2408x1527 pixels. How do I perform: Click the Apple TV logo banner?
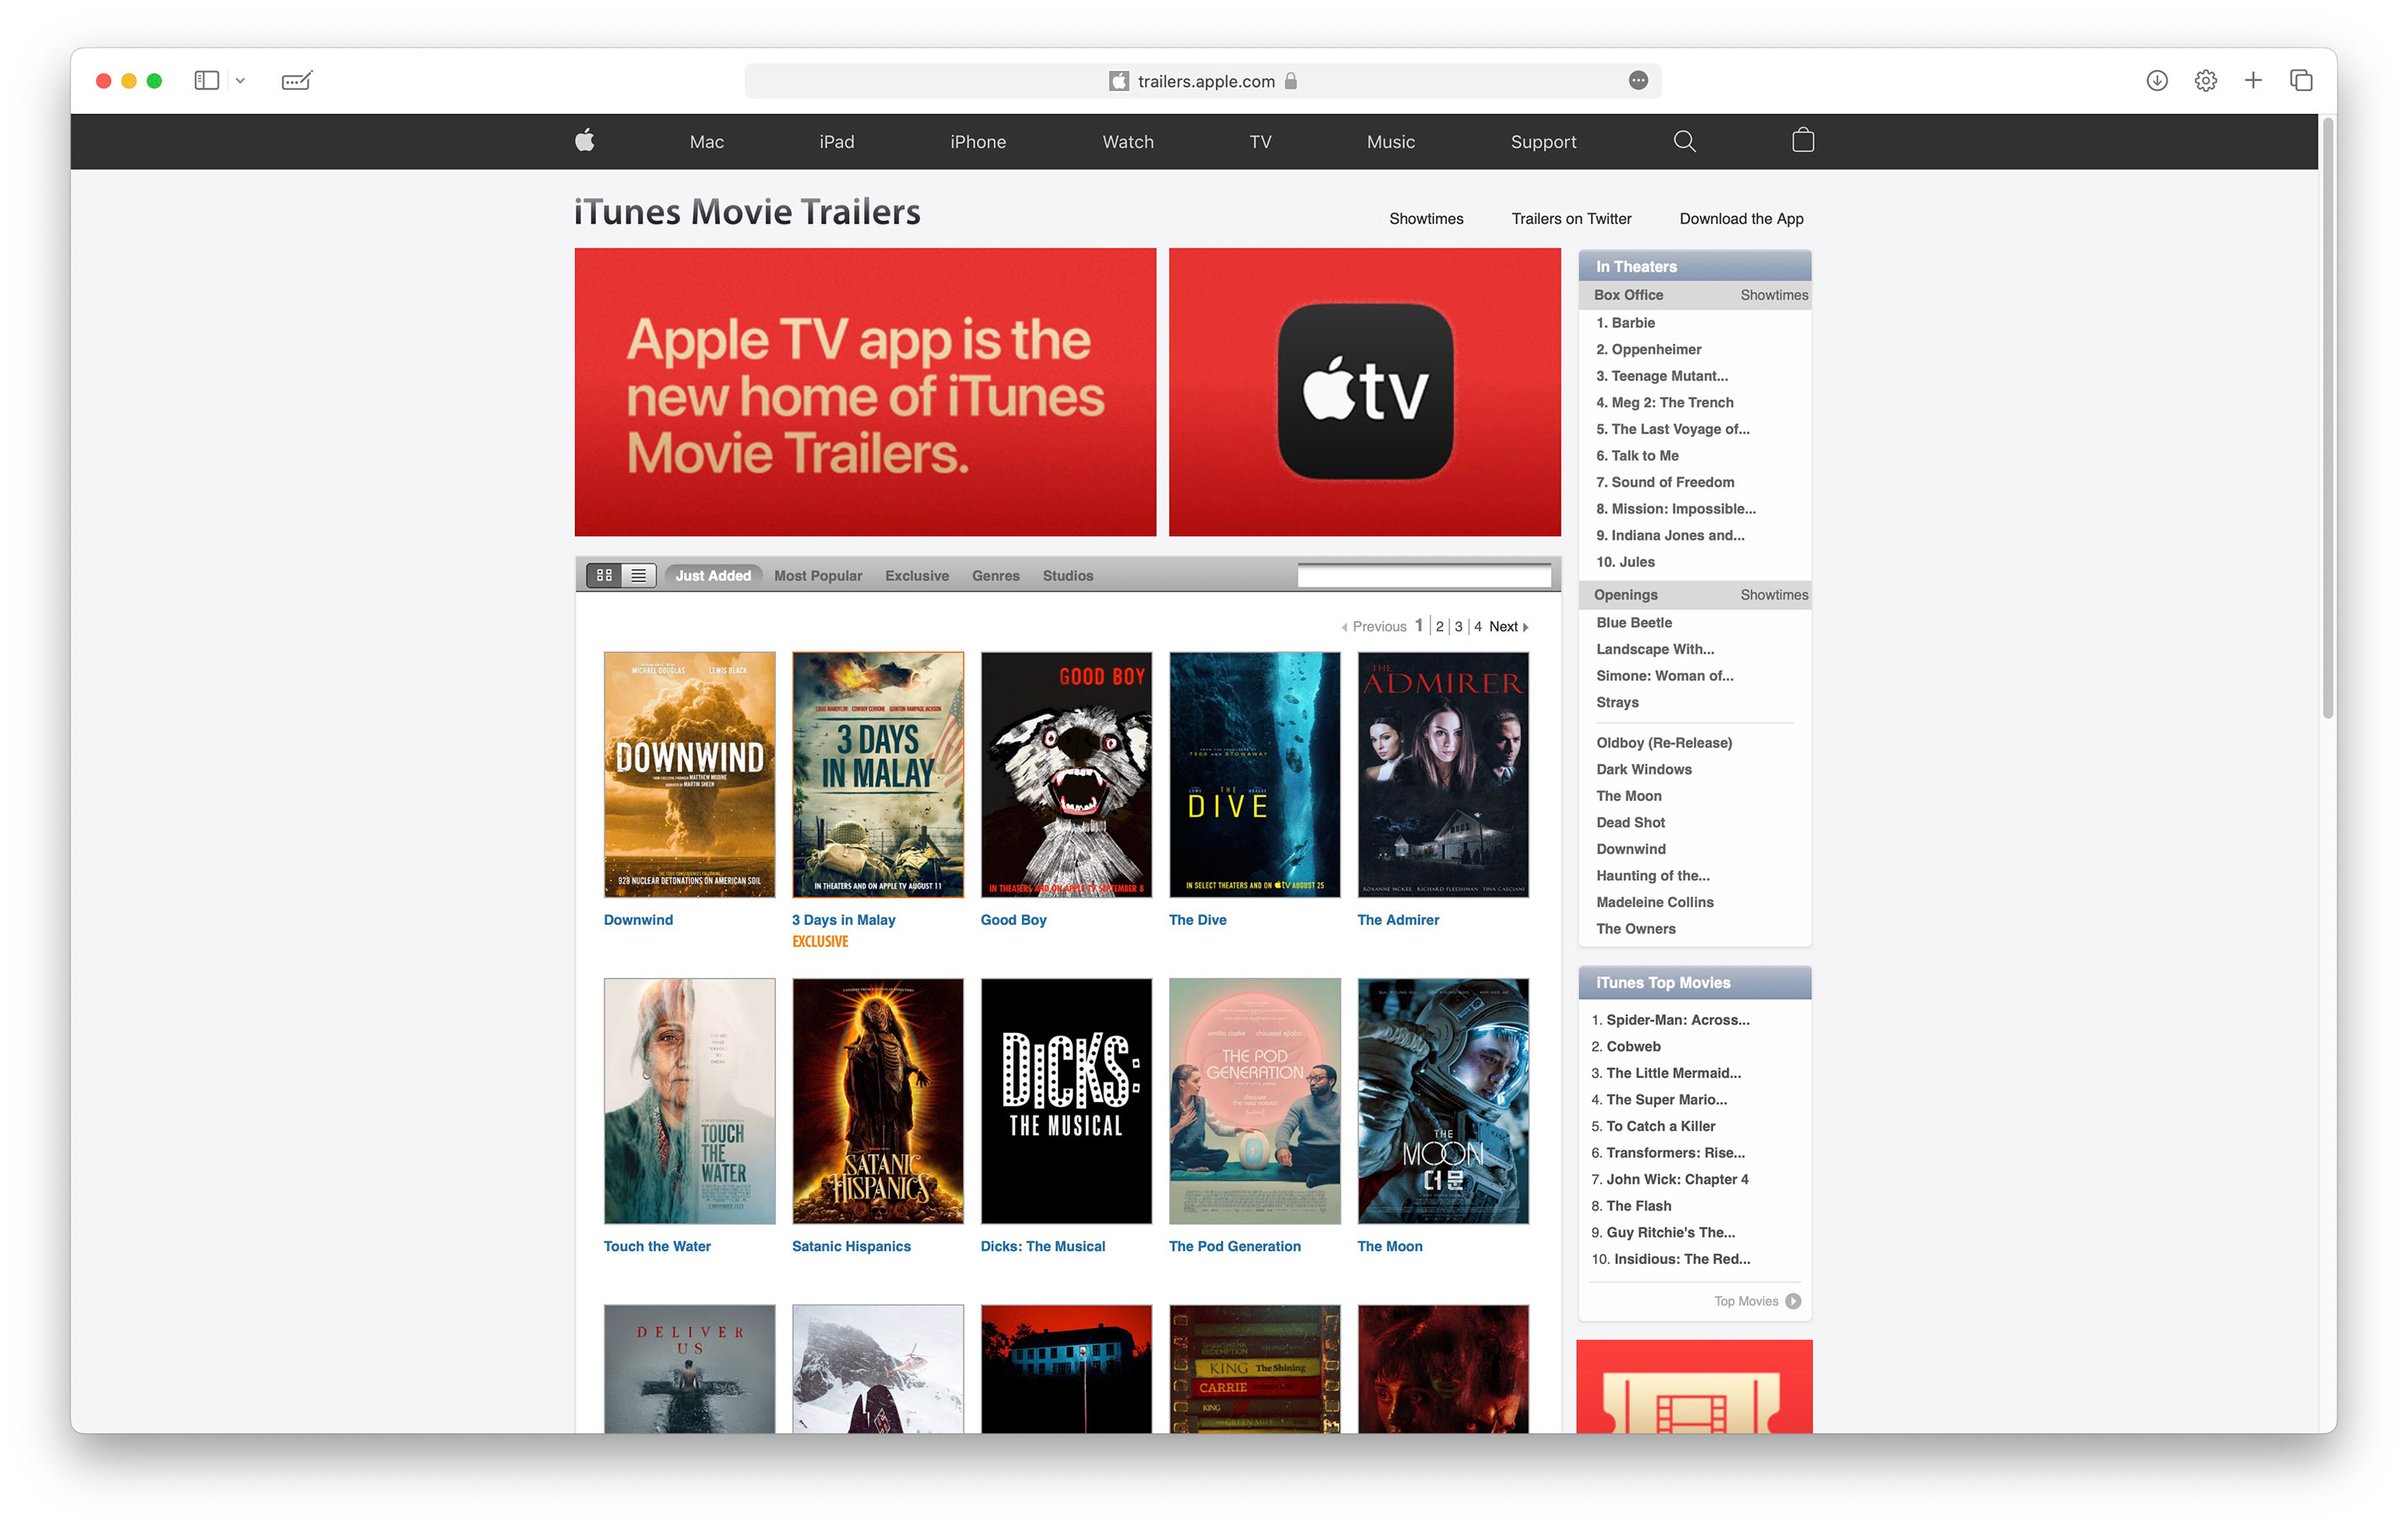(1364, 392)
